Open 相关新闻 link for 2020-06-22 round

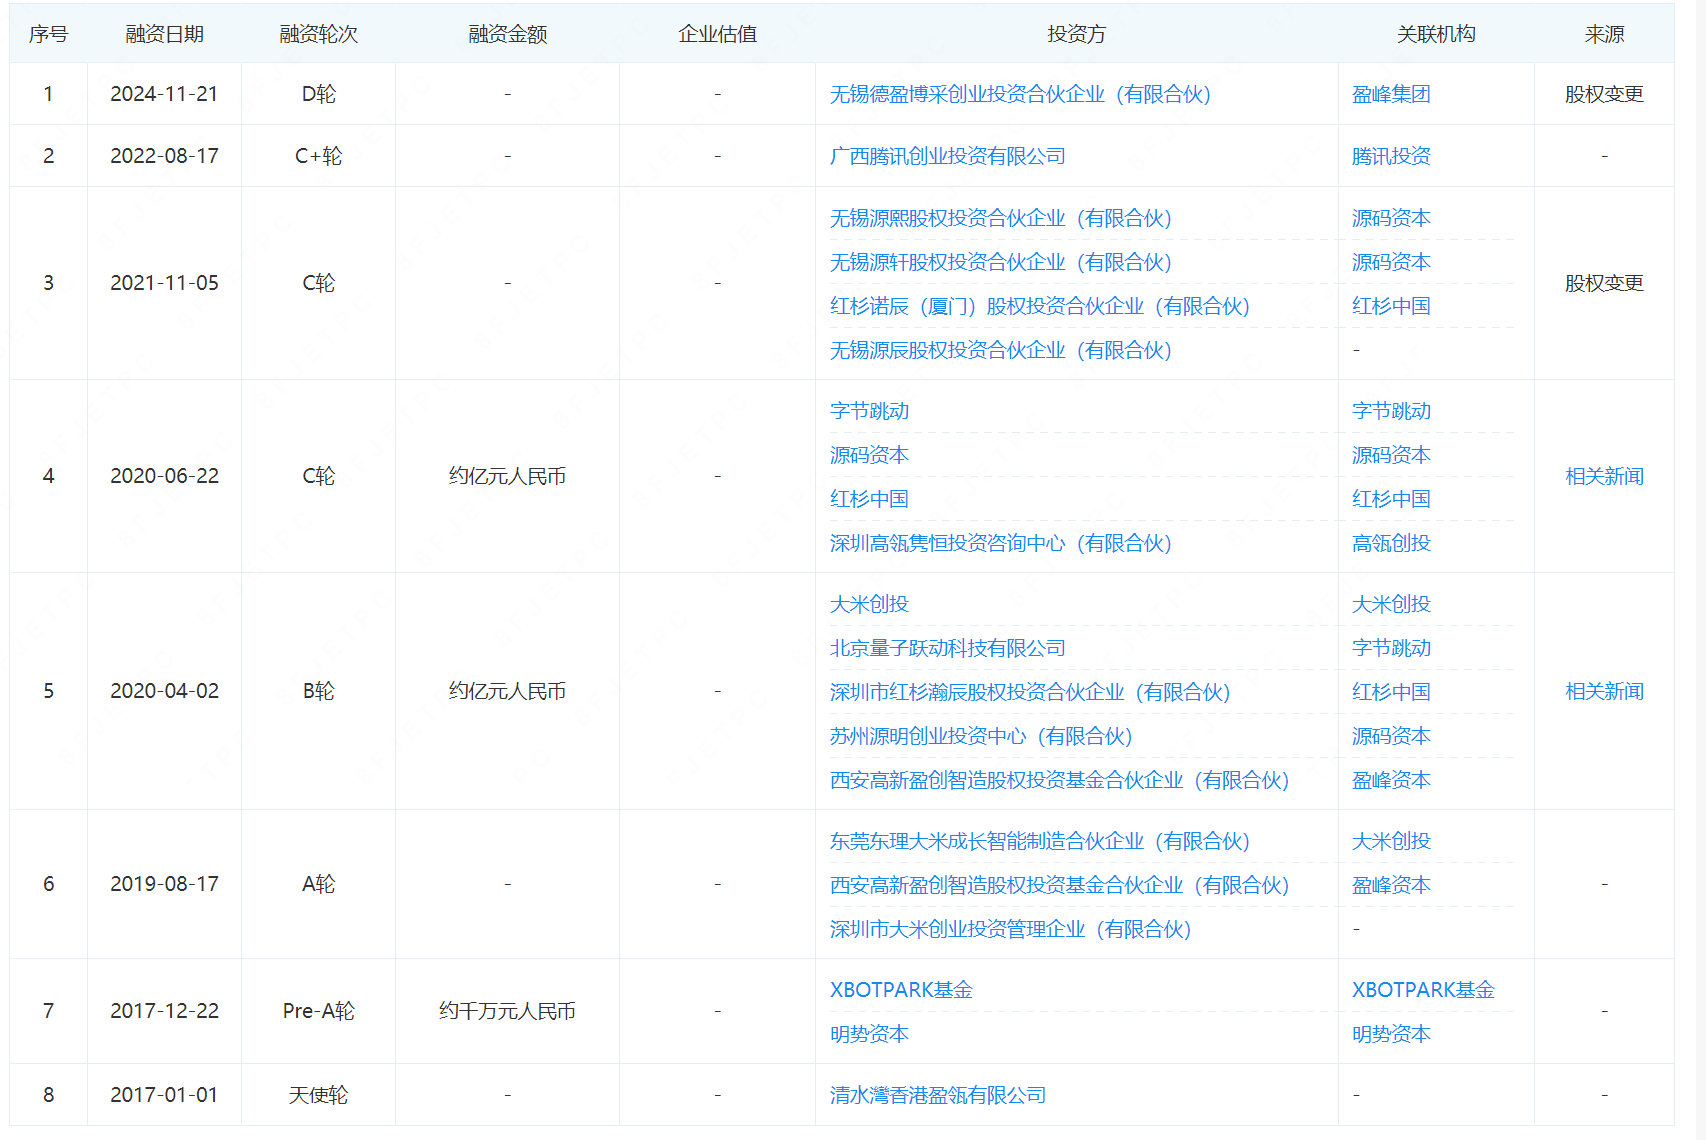(x=1604, y=476)
